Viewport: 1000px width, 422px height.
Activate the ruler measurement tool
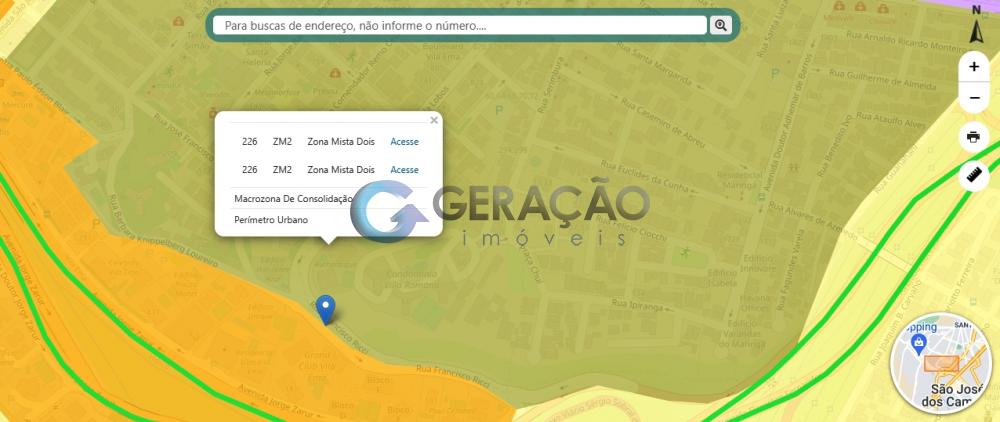(x=974, y=175)
